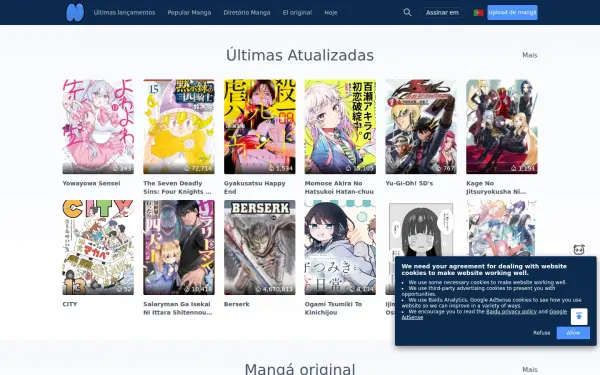Screen dimensions: 600x375
Task: Click Mais next to Mangá original
Action: click(x=530, y=369)
